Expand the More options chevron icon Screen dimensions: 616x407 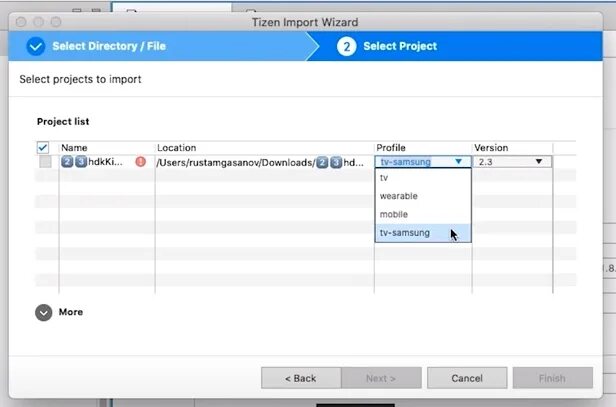coord(44,313)
